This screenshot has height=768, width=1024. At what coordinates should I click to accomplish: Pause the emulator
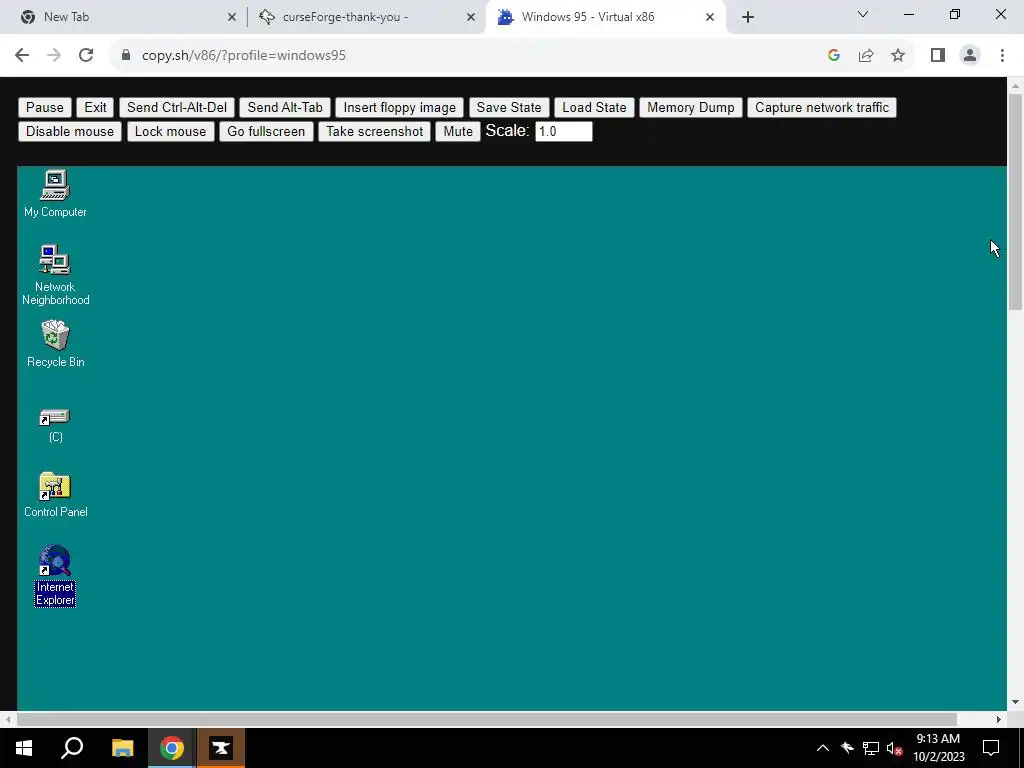click(44, 107)
